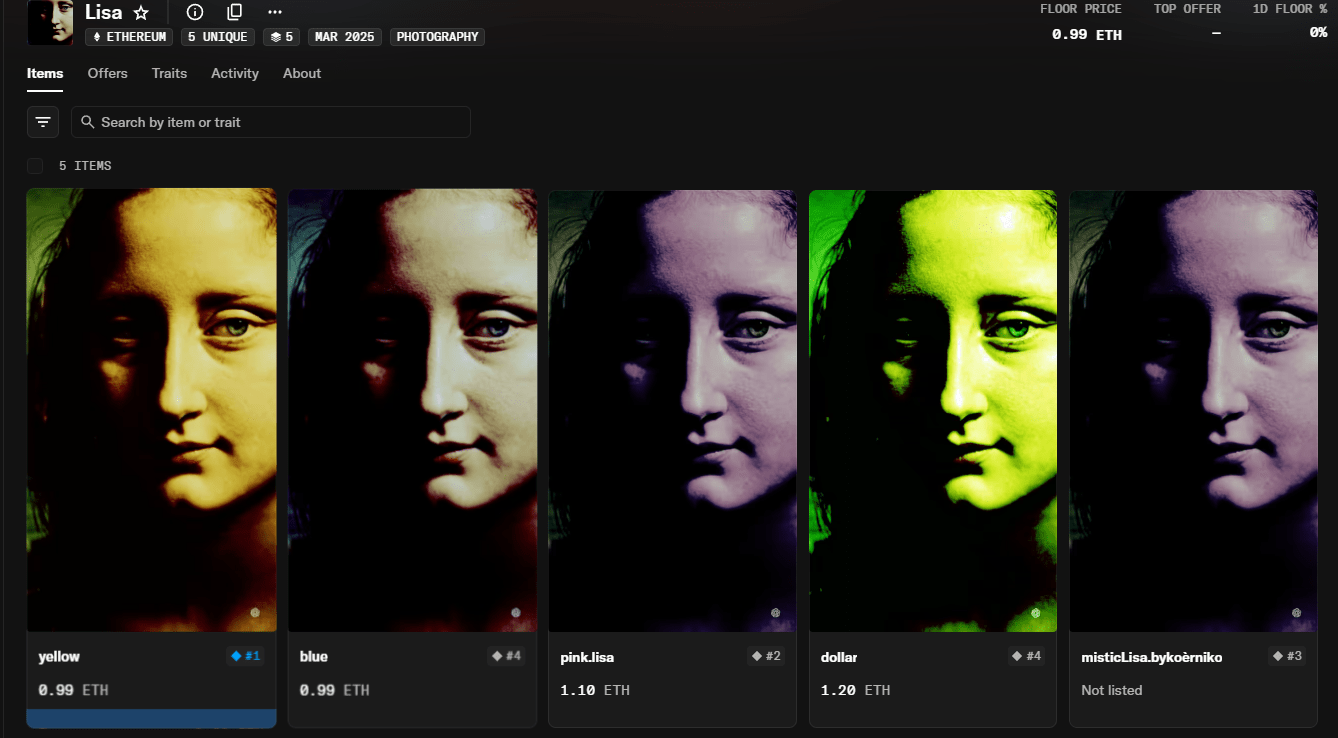The width and height of the screenshot is (1338, 738).
Task: Favorite the Lisa collection with the star
Action: click(x=141, y=13)
